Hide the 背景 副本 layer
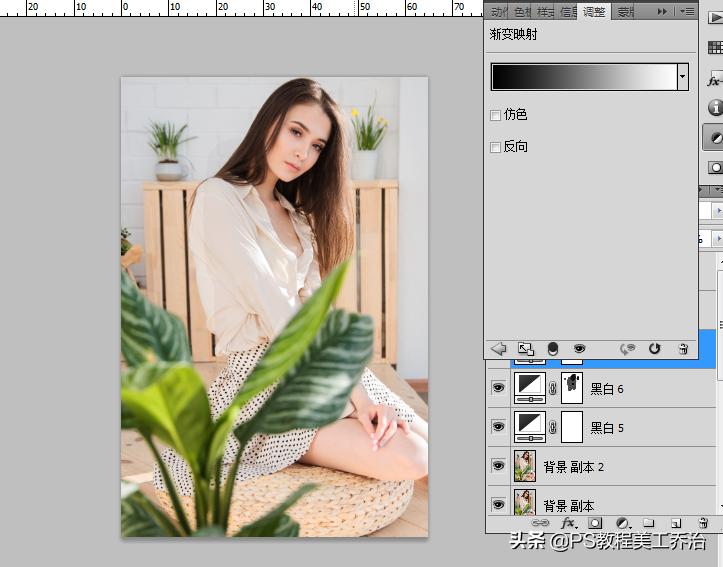This screenshot has width=723, height=567. [498, 504]
